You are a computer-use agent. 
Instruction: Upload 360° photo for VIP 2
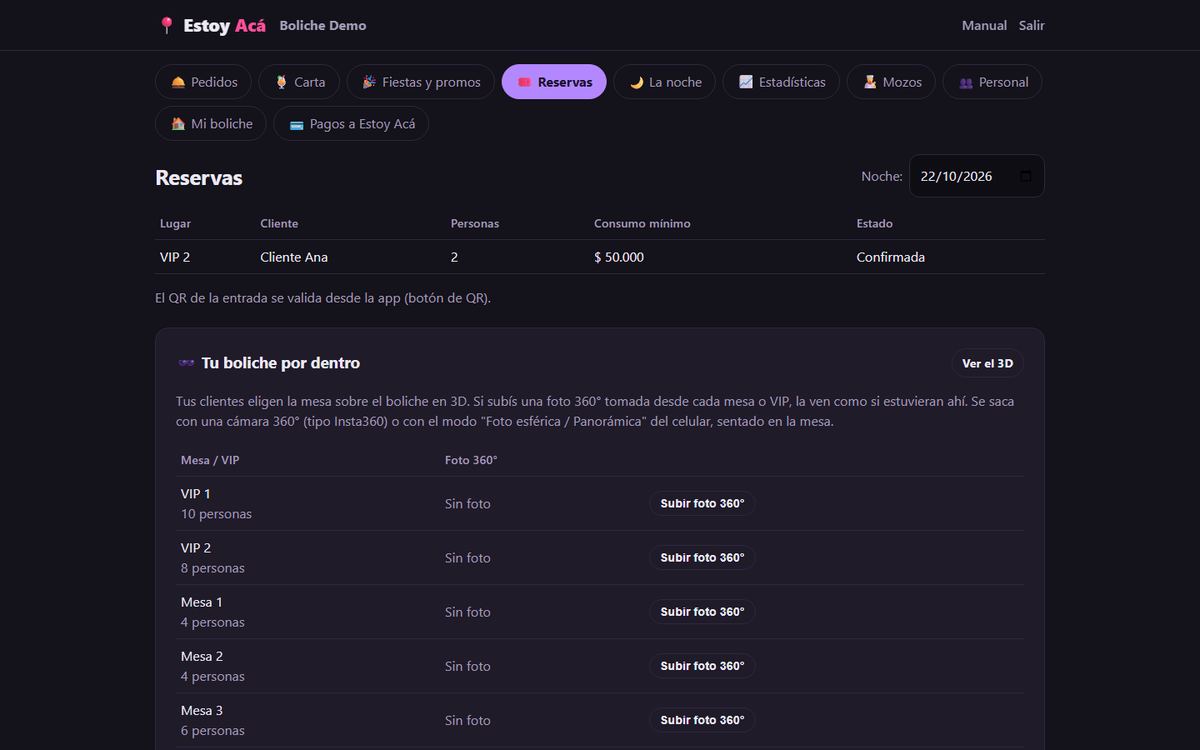tap(702, 557)
